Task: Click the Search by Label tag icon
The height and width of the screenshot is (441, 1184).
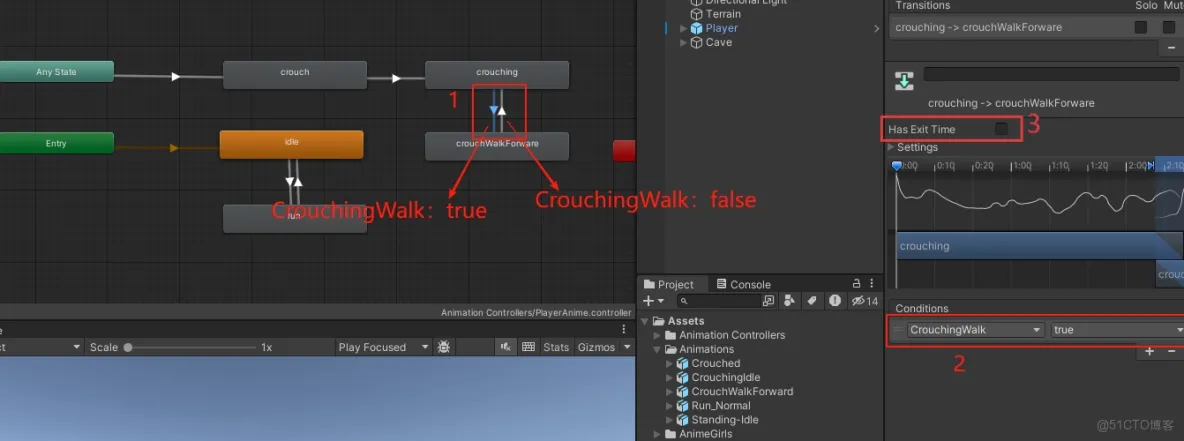Action: coord(812,301)
